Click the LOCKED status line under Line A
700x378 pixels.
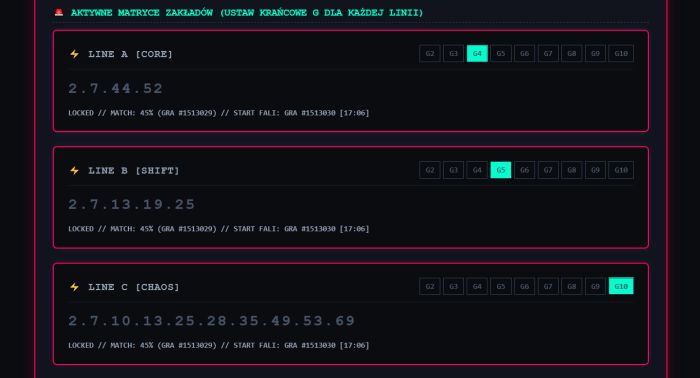click(x=219, y=113)
